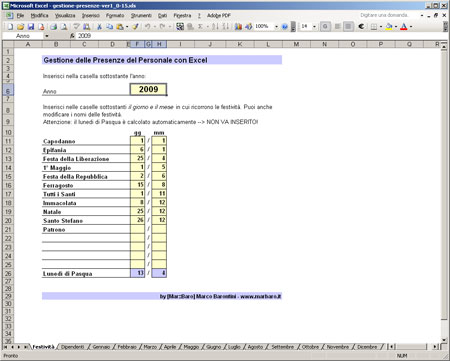The image size is (450, 361).
Task: Click the Borders toolbar icon
Action: tap(374, 27)
